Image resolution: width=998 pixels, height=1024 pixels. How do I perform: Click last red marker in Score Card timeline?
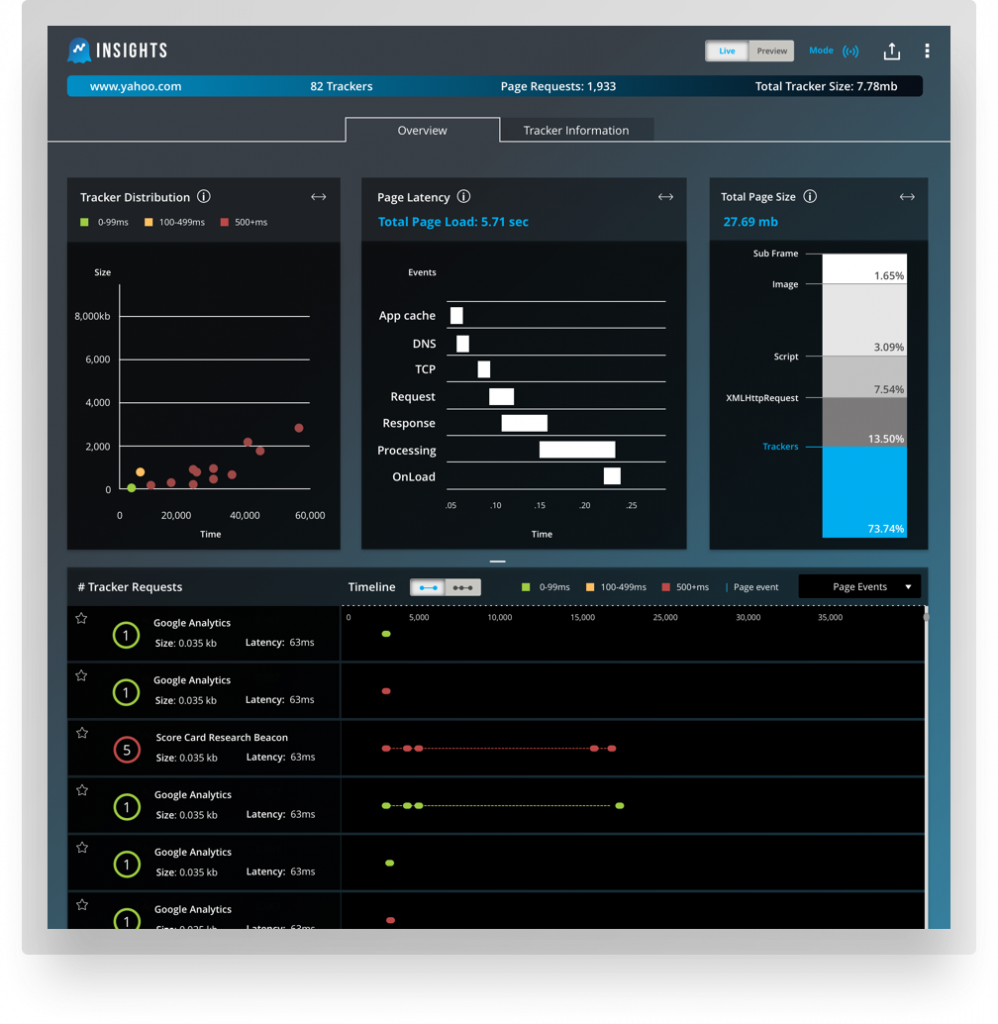tap(612, 748)
